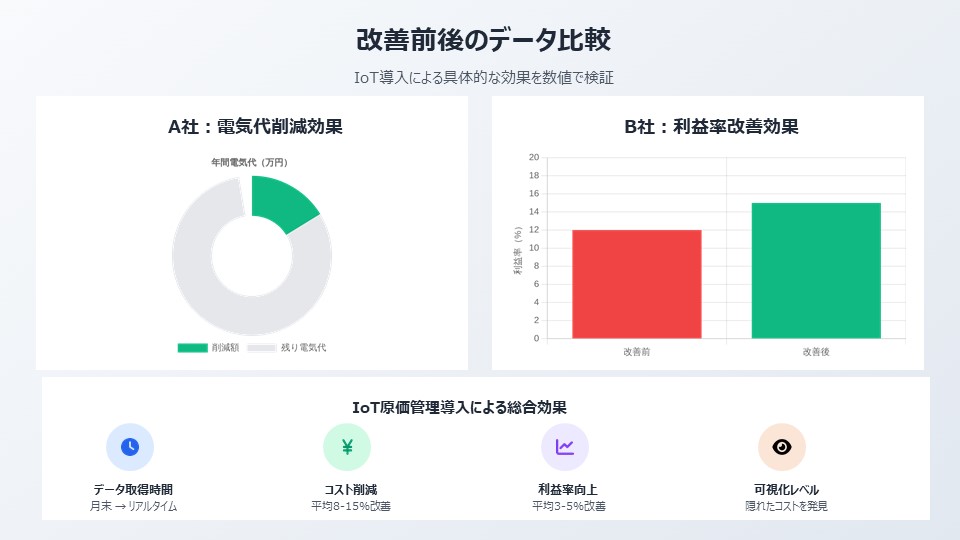
Task: Click the 利益率向上 label
Action: coord(568,489)
